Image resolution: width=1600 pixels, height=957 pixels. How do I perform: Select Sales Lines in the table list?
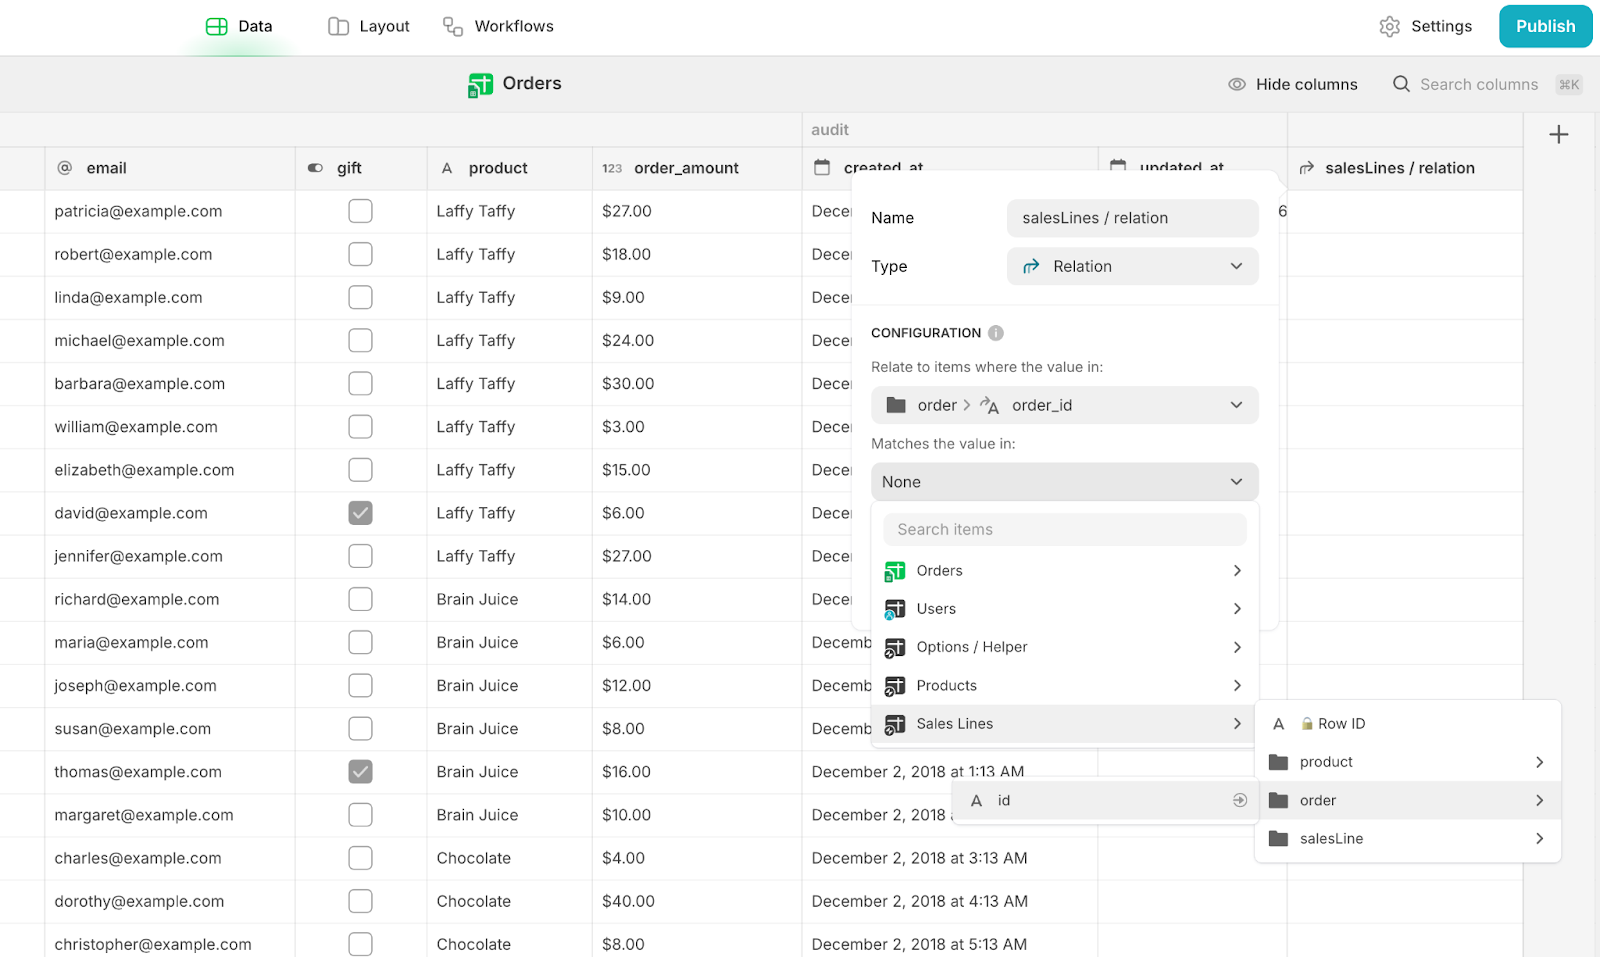(1064, 724)
